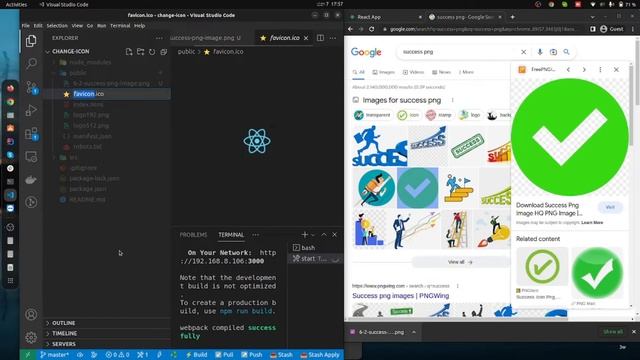Click Show all downloads button
The width and height of the screenshot is (640, 360).
point(613,332)
